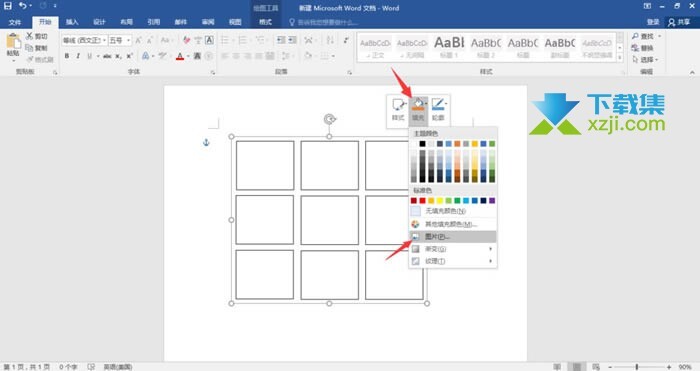The width and height of the screenshot is (700, 371).
Task: Select the Format Painter brush
Action: click(x=30, y=59)
